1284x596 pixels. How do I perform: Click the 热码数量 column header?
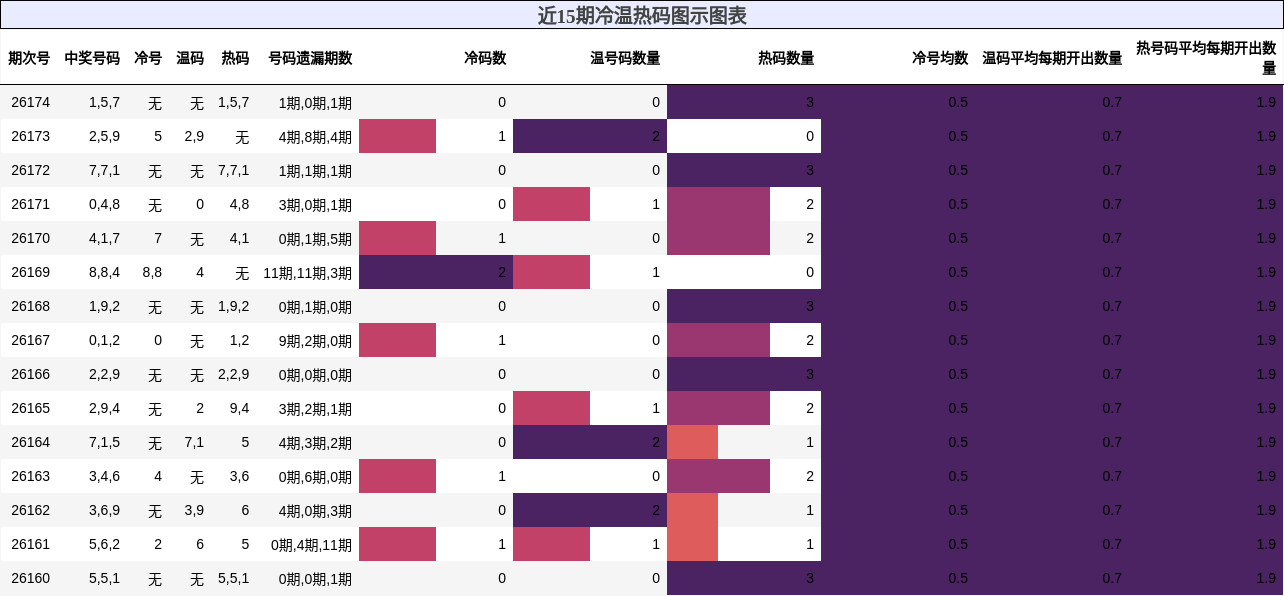pyautogui.click(x=786, y=58)
